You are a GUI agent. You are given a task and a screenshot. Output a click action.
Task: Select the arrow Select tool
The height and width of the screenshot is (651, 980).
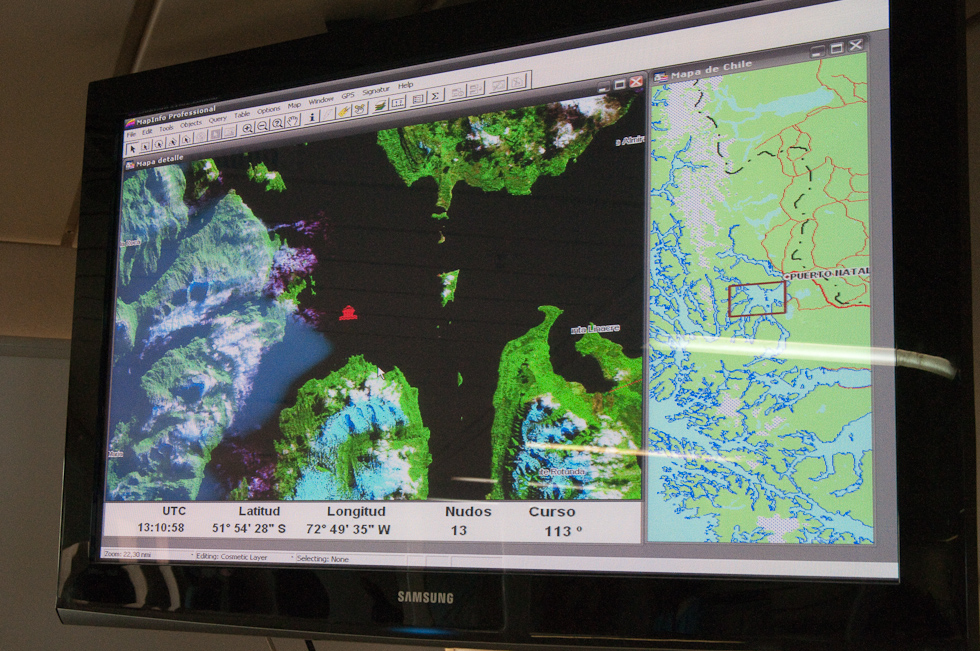(x=133, y=146)
